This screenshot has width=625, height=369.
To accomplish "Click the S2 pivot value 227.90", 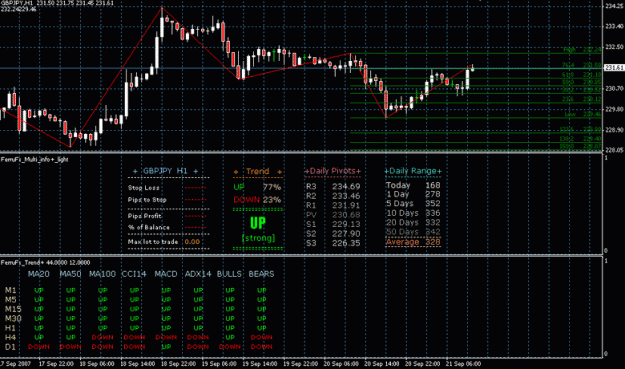I will point(346,234).
